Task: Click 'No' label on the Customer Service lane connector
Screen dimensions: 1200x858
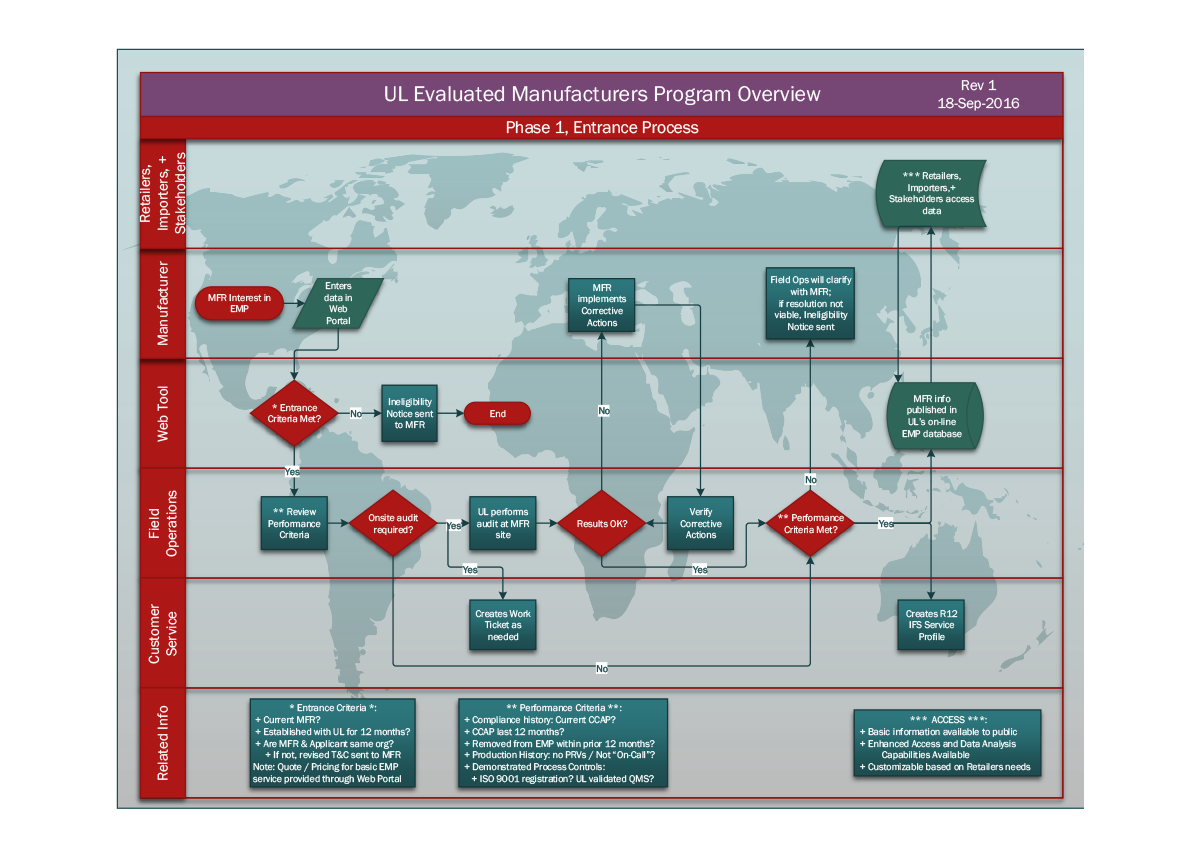Action: (x=602, y=667)
